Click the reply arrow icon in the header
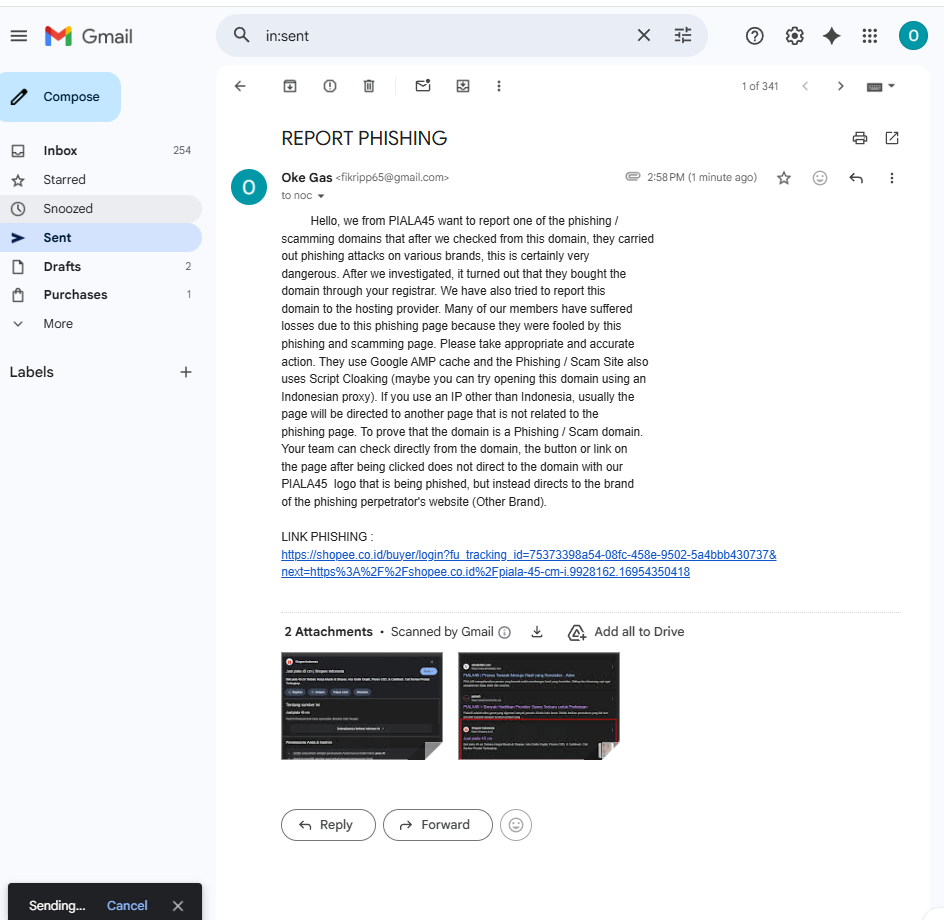The width and height of the screenshot is (944, 920). pos(856,178)
